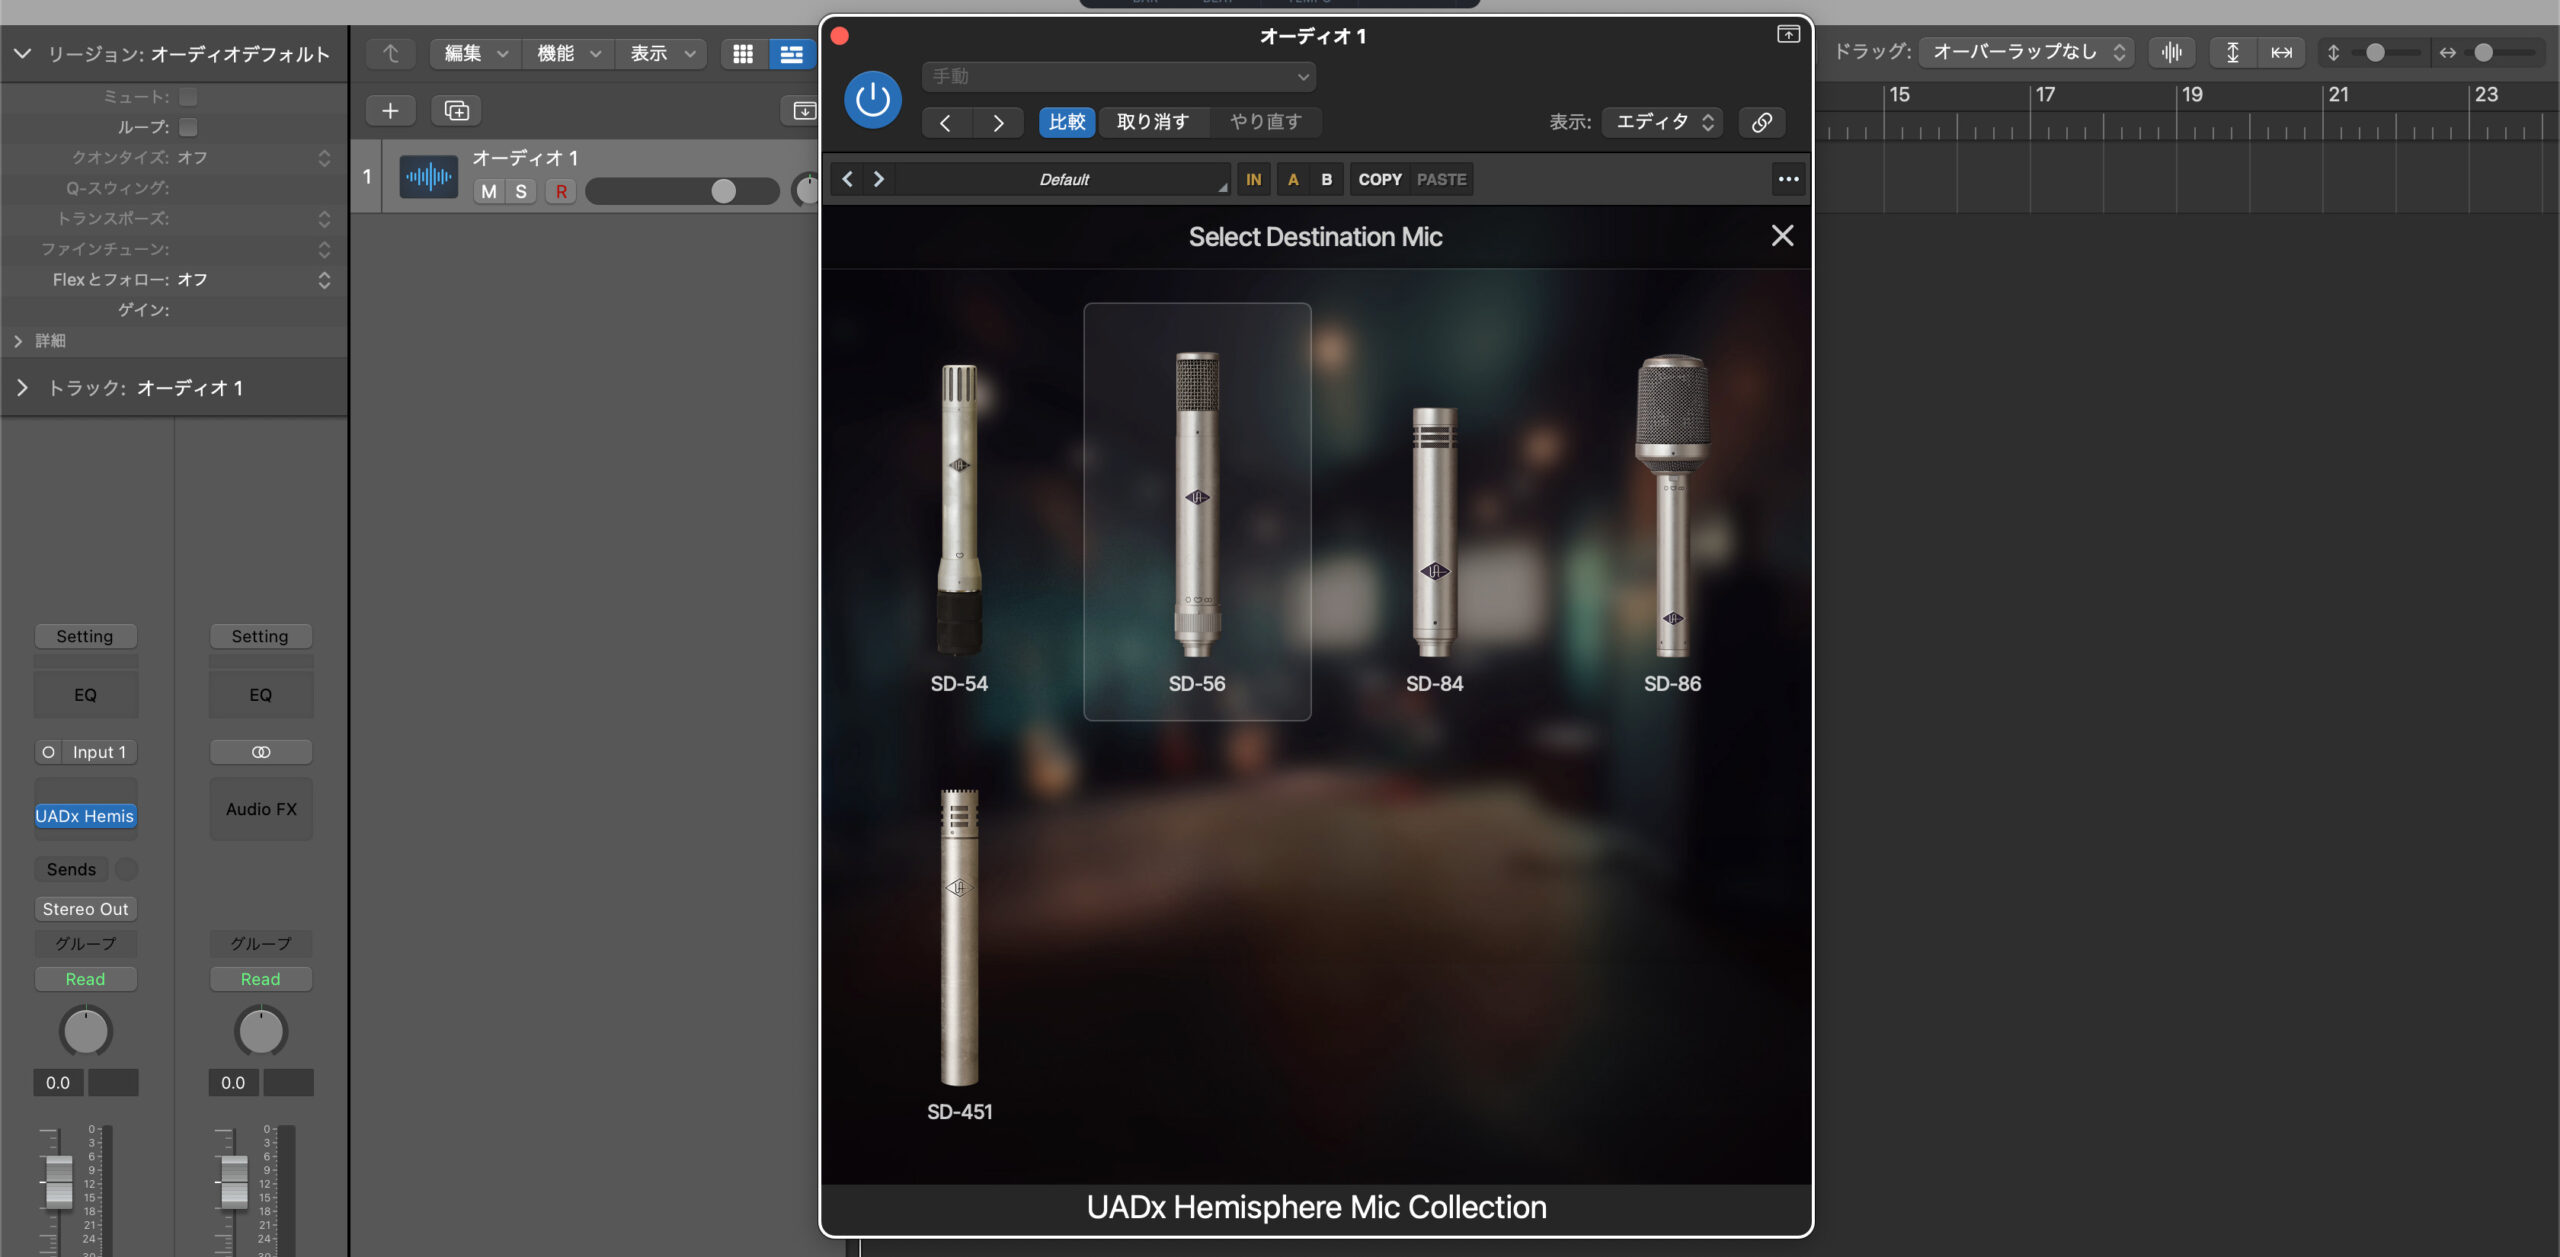The image size is (2560, 1257).
Task: Switch to grid view icon
Action: (x=743, y=54)
